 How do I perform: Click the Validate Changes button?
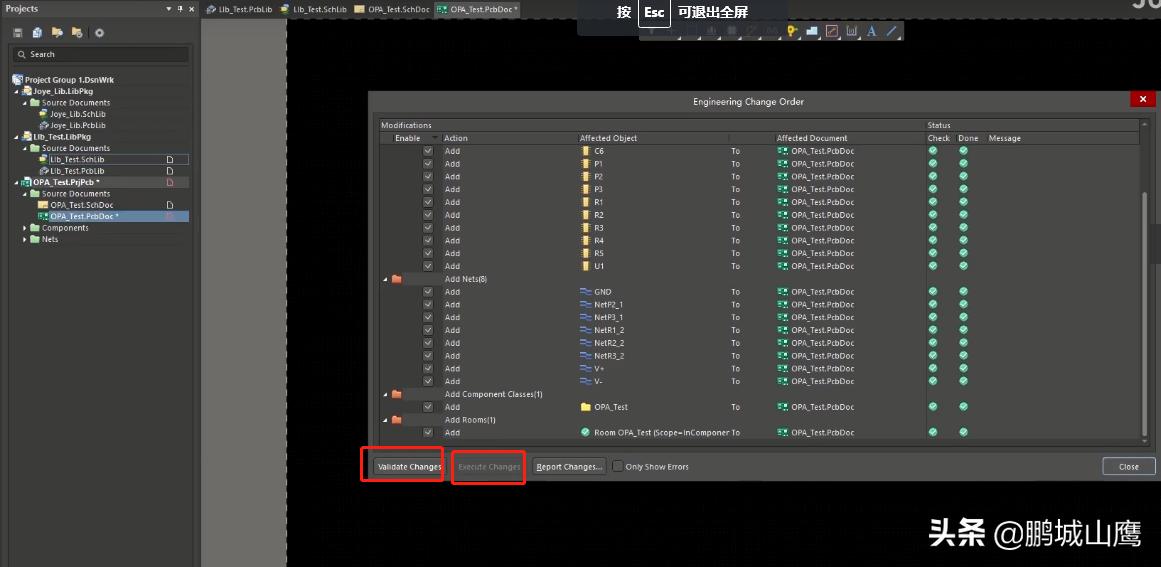[x=409, y=467]
